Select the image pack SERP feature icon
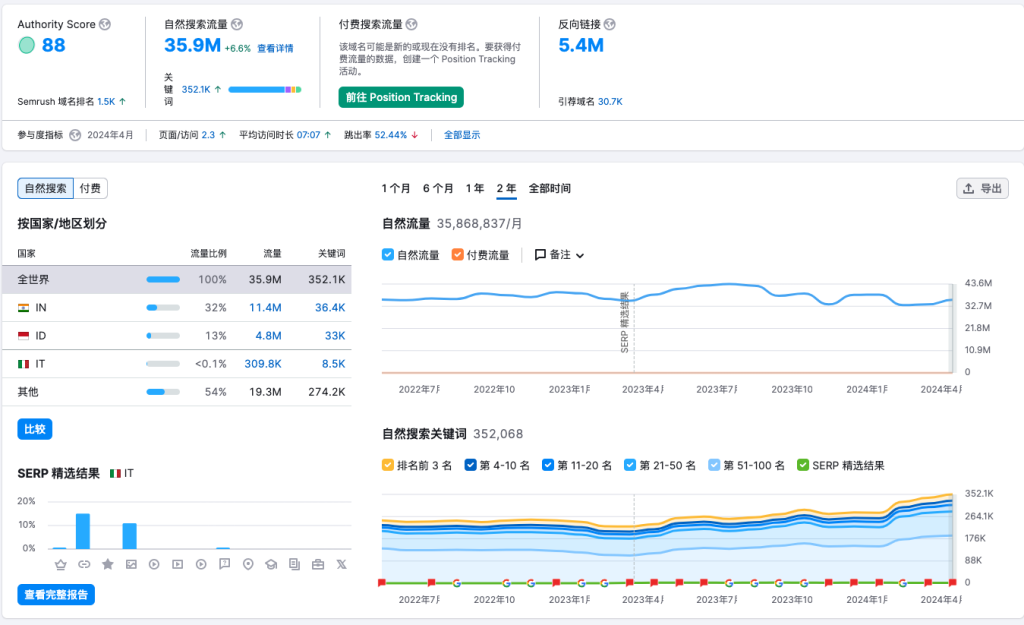This screenshot has width=1024, height=625. tap(131, 564)
